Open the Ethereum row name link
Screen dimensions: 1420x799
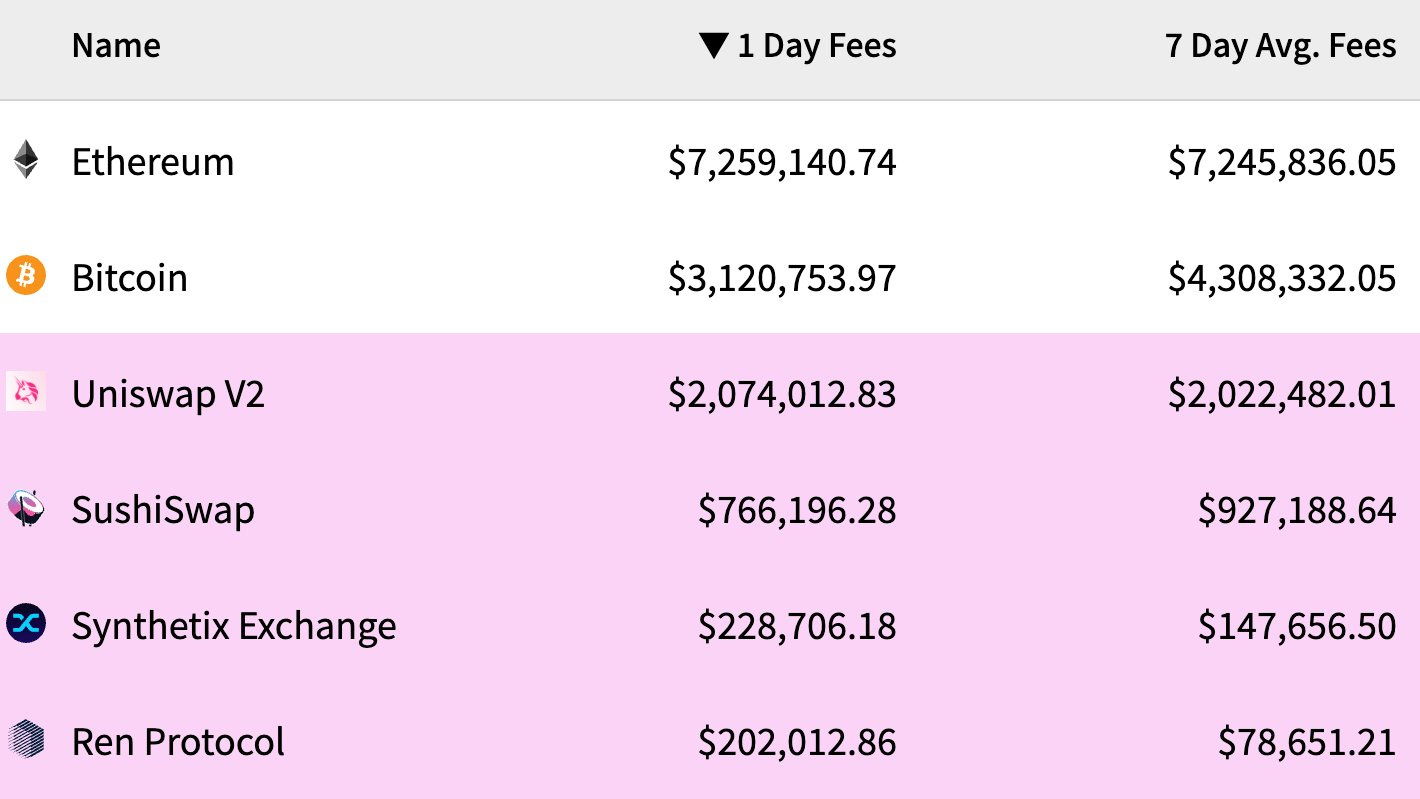click(x=153, y=161)
